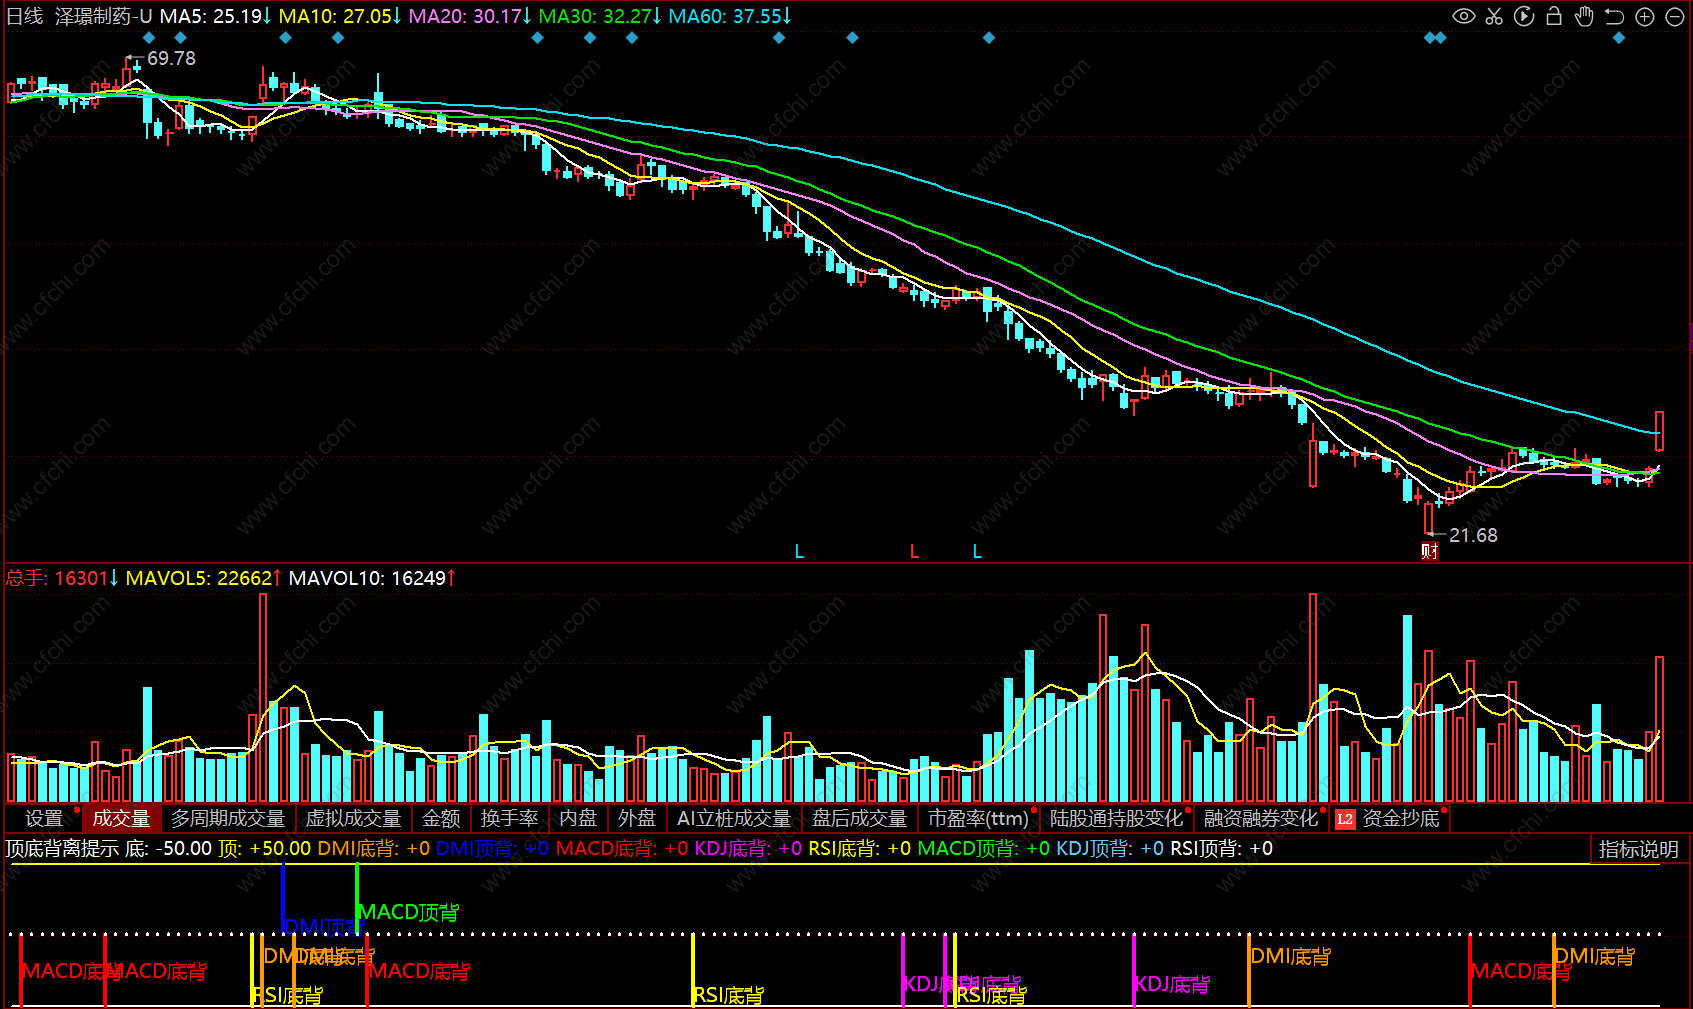Click the MACD顶背: +0 legend value

point(984,849)
